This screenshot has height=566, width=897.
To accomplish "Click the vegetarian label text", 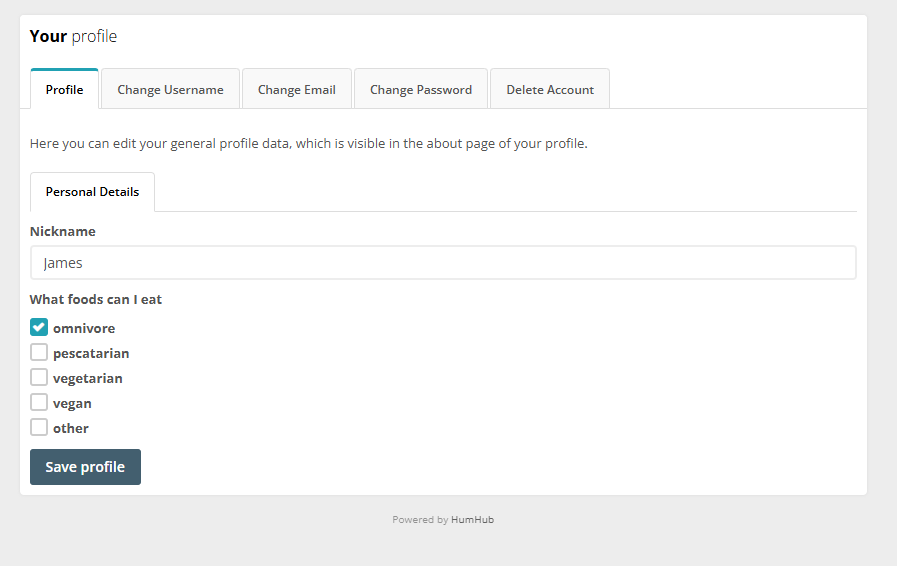I will [x=88, y=378].
